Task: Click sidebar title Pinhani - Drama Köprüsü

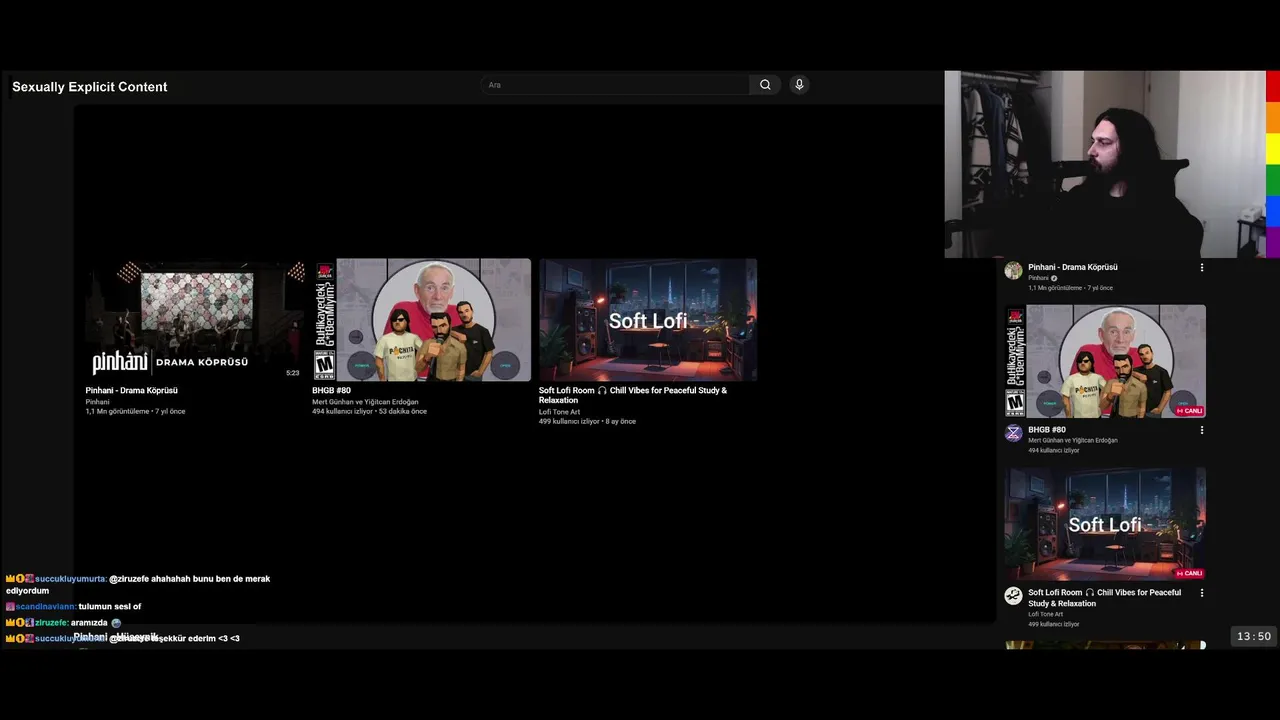Action: [1073, 267]
